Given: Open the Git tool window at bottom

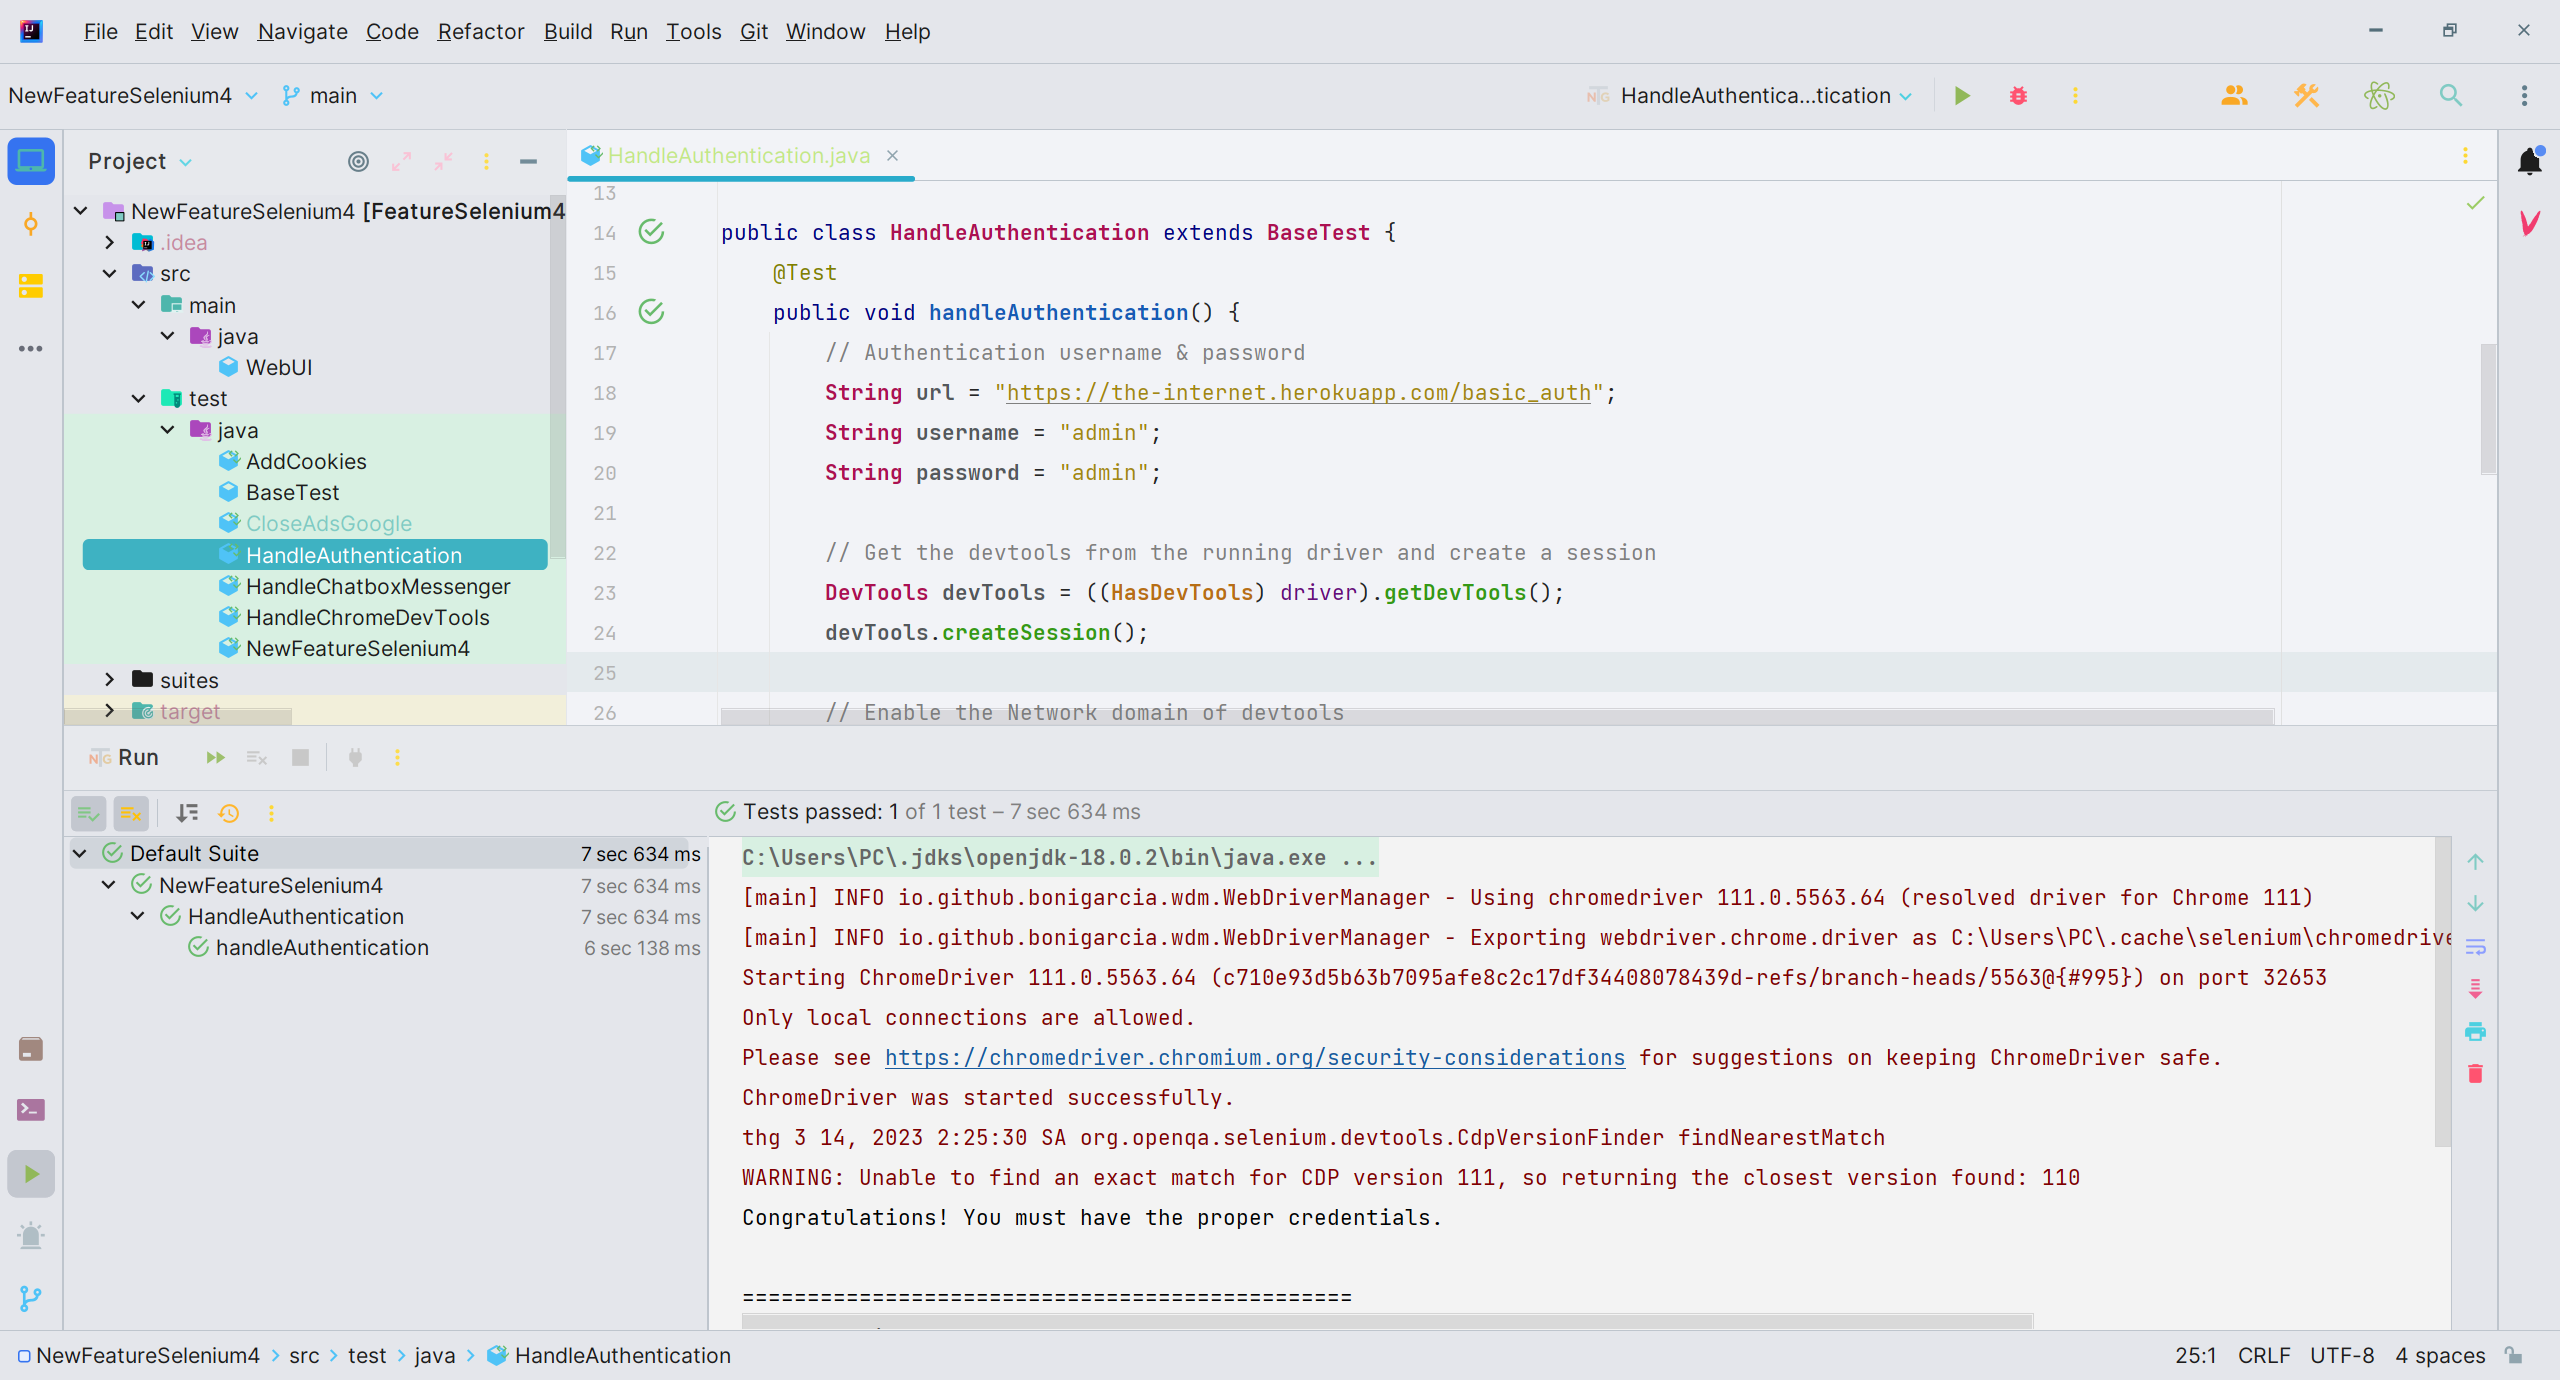Looking at the screenshot, I should click(x=31, y=1298).
